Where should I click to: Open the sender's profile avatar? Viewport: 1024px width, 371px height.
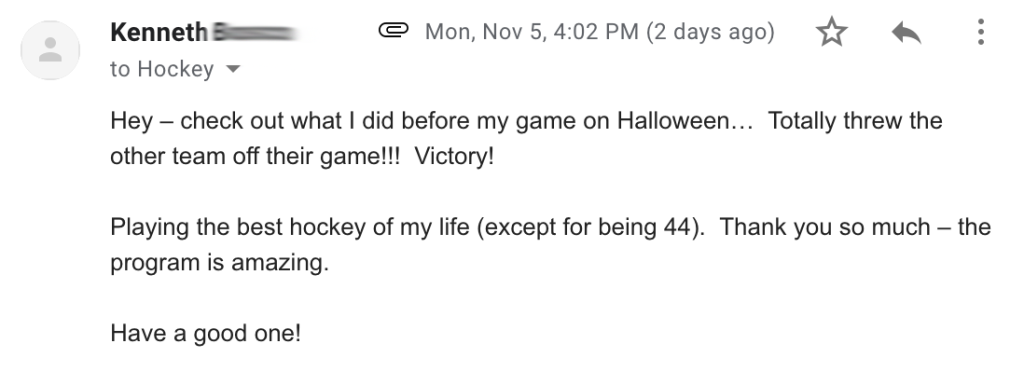click(x=50, y=50)
